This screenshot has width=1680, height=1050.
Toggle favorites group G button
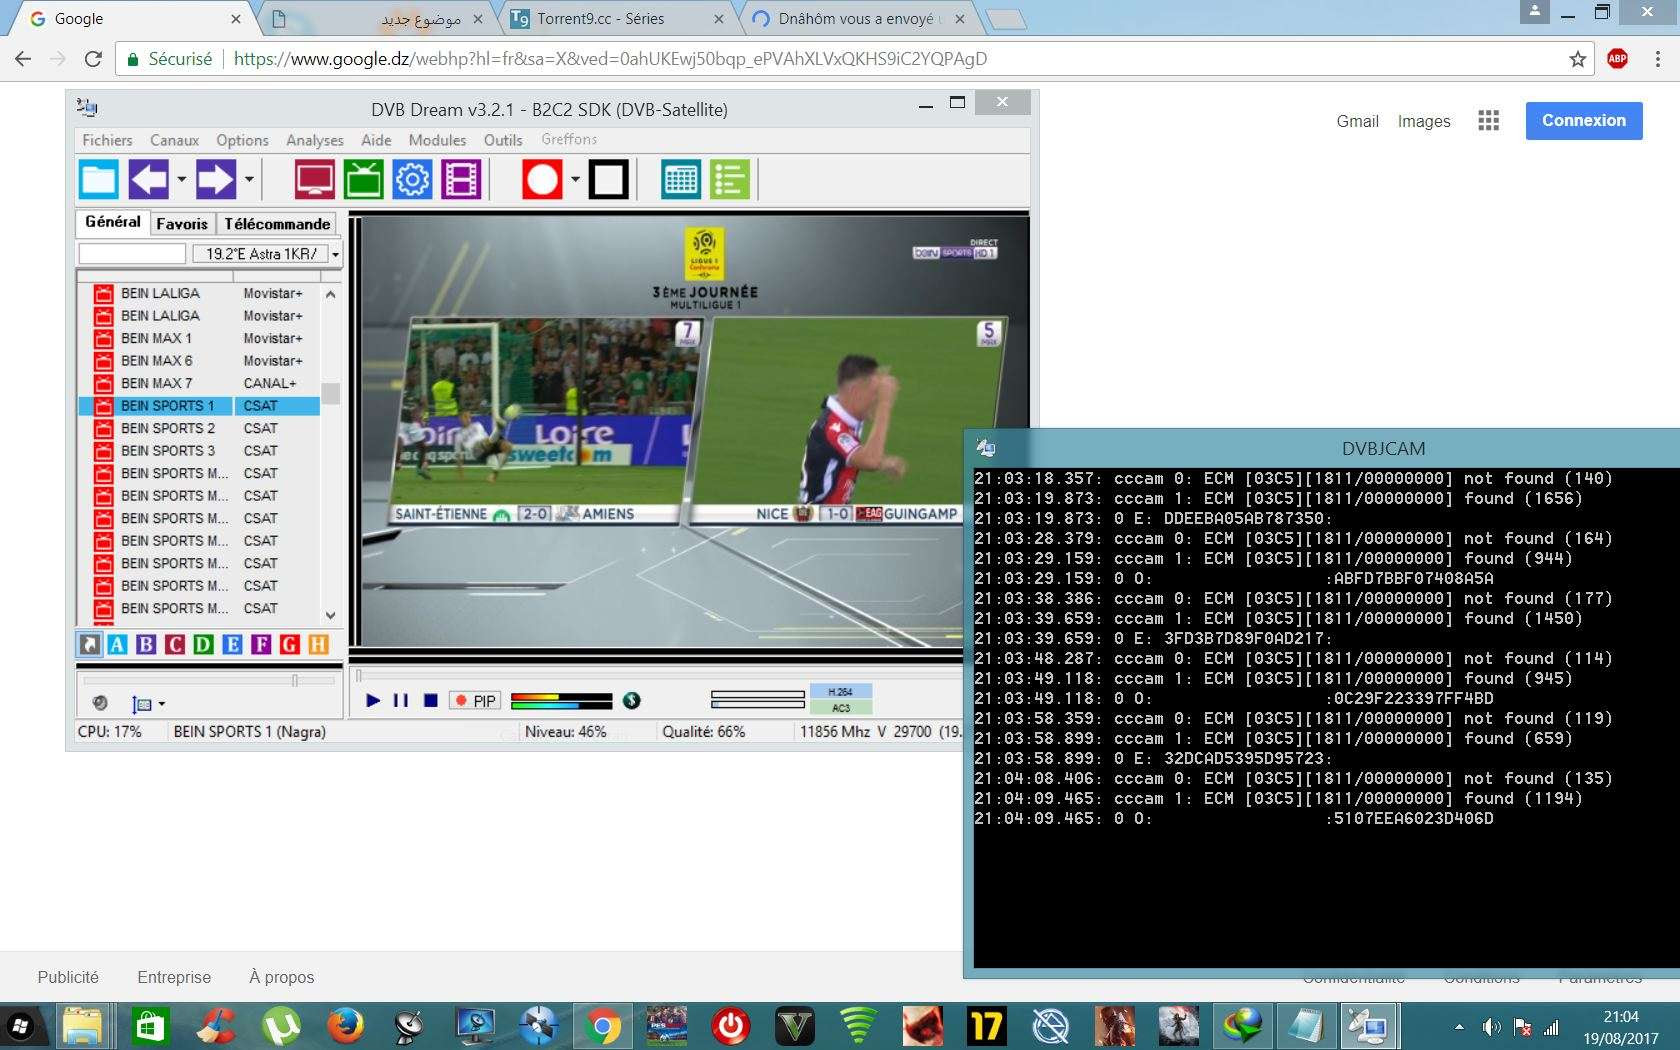[x=290, y=644]
